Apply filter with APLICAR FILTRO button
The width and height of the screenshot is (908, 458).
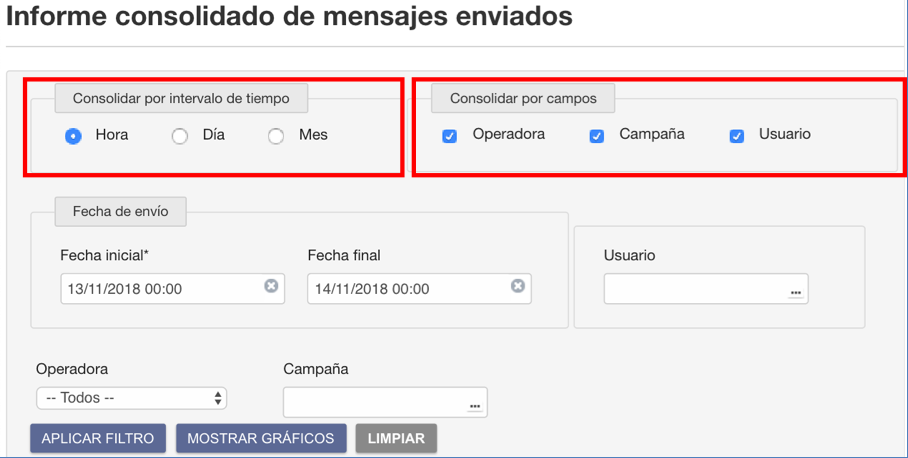point(98,438)
